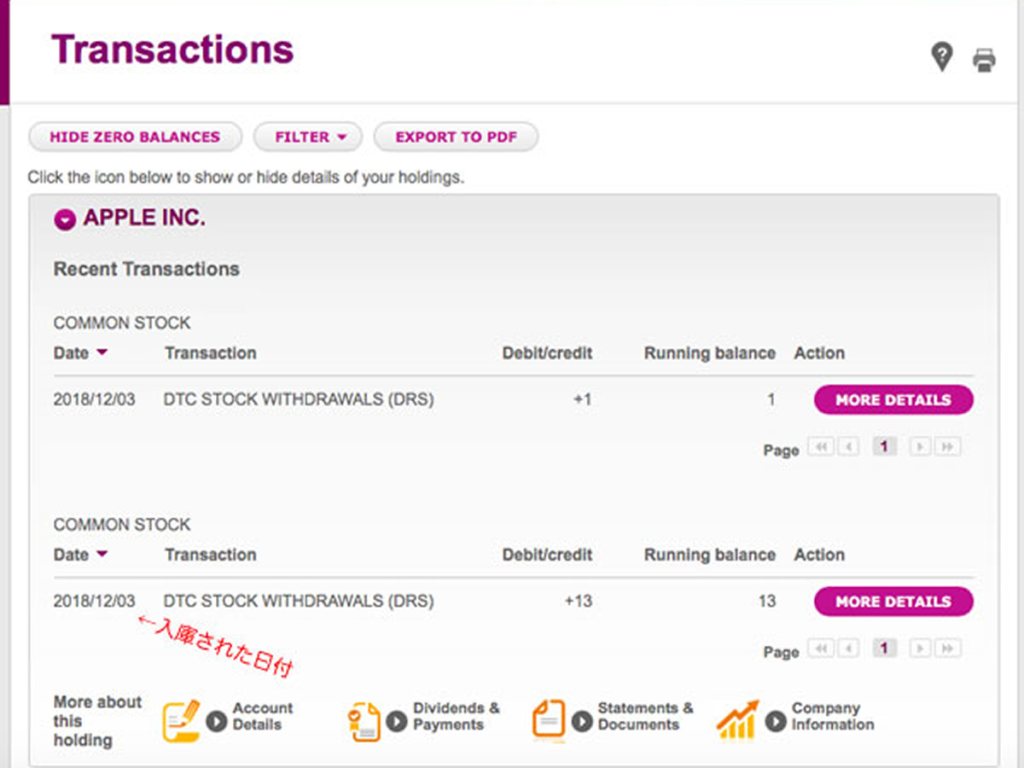This screenshot has width=1024, height=768.
Task: Open Statements & Documents link
Action: [645, 716]
